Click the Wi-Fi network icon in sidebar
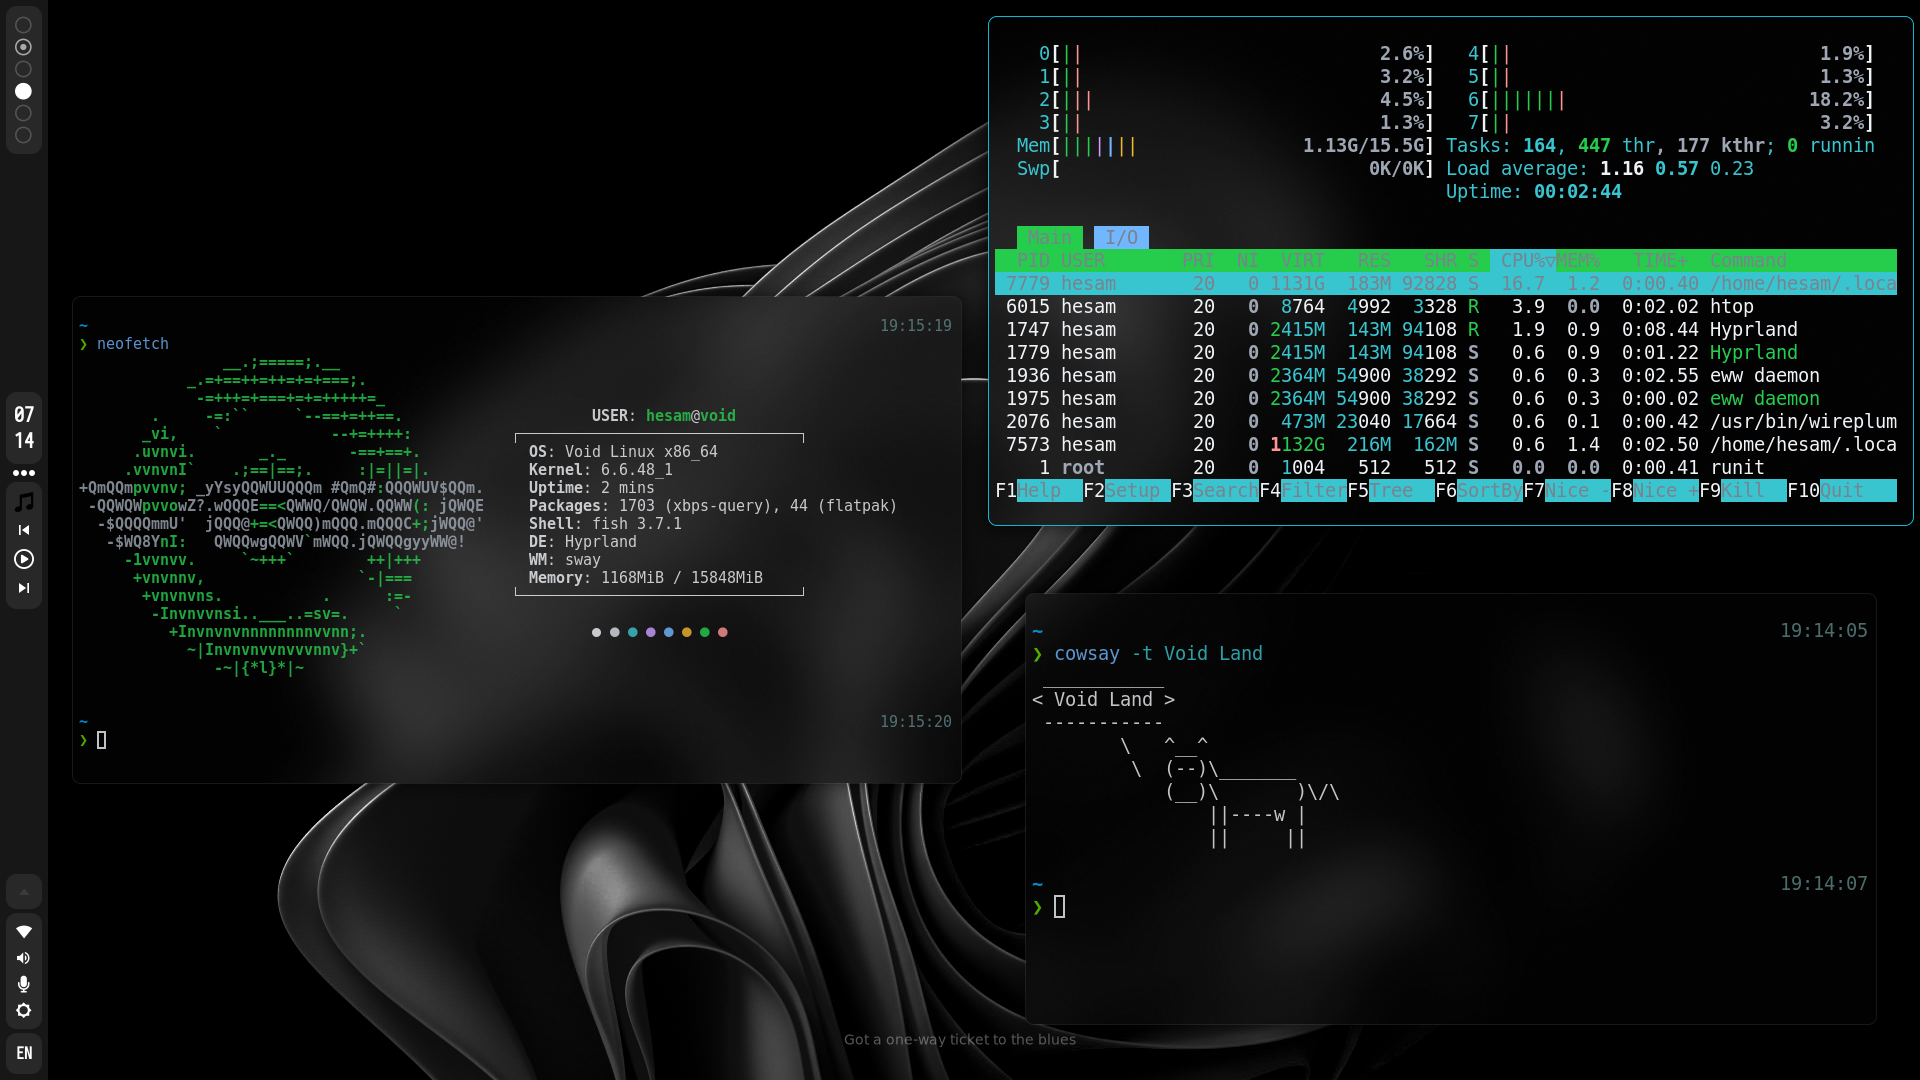 [24, 931]
